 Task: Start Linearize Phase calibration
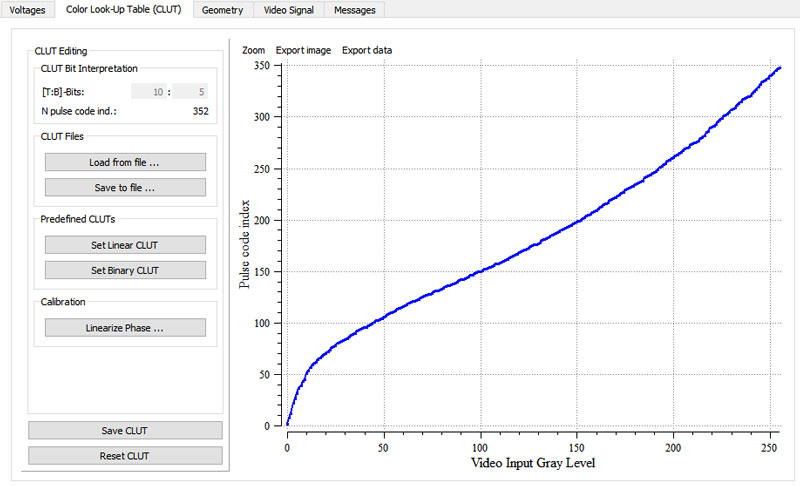[x=125, y=328]
